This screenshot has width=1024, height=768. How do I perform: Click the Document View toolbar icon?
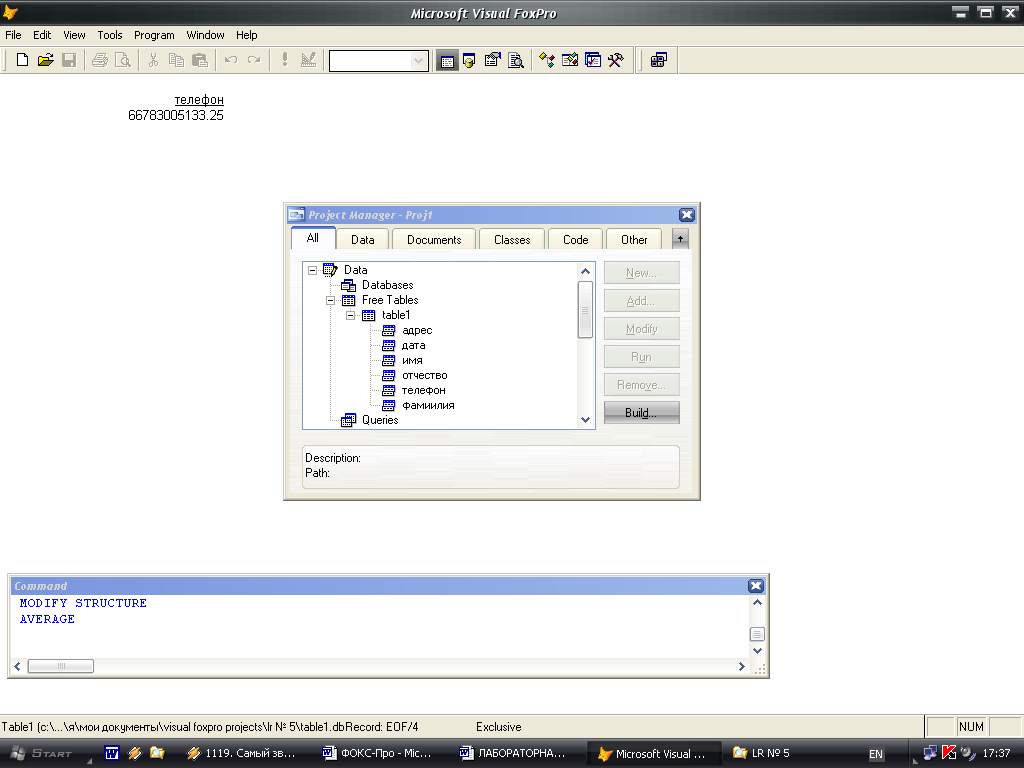pos(516,61)
